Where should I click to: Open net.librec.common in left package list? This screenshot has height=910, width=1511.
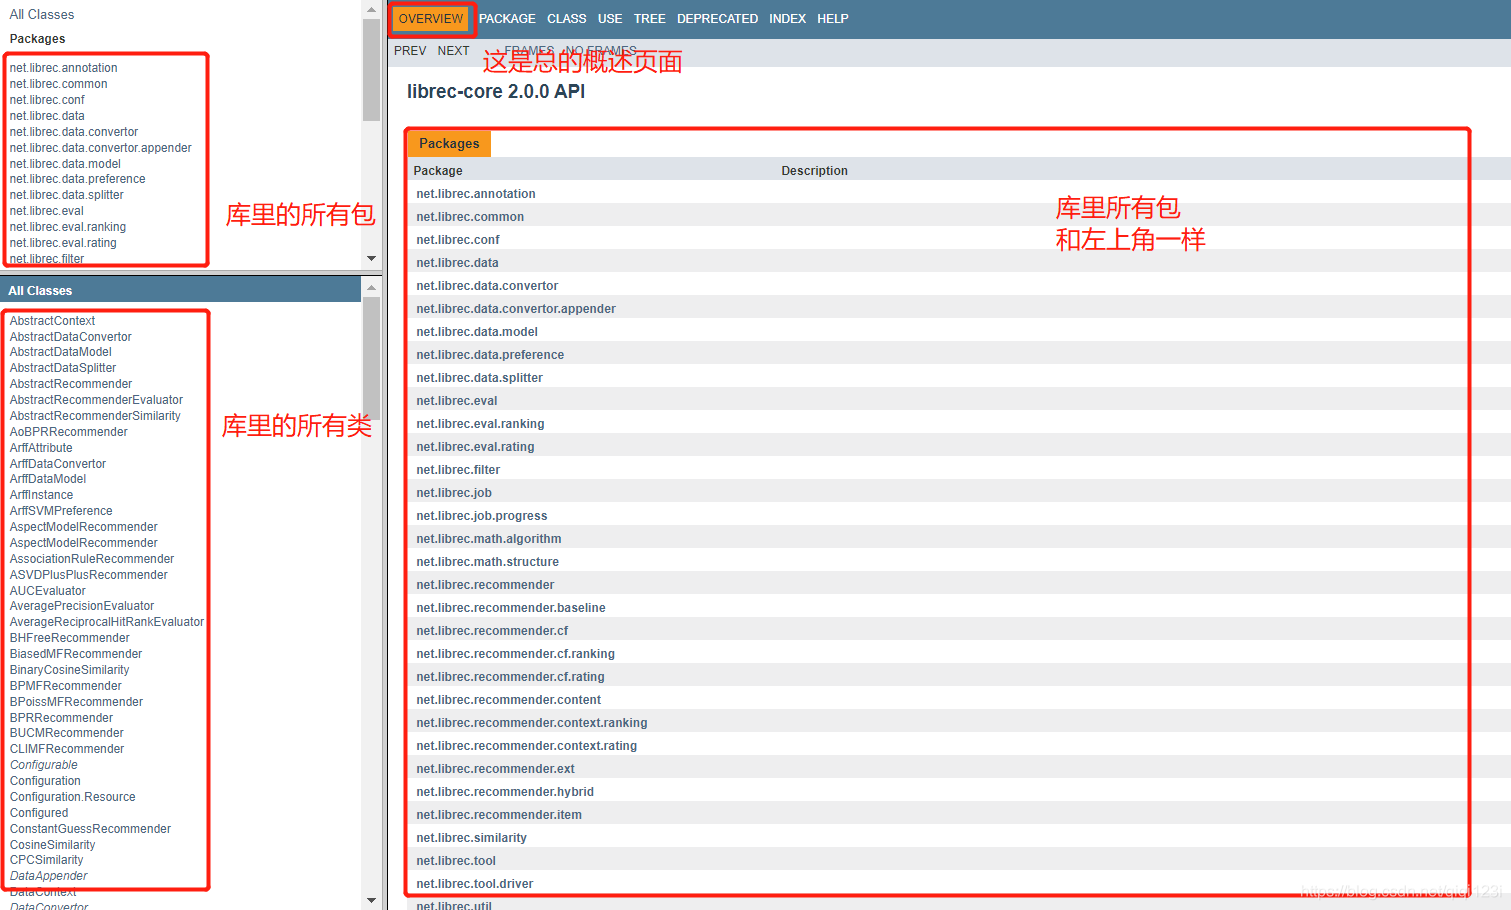(59, 84)
